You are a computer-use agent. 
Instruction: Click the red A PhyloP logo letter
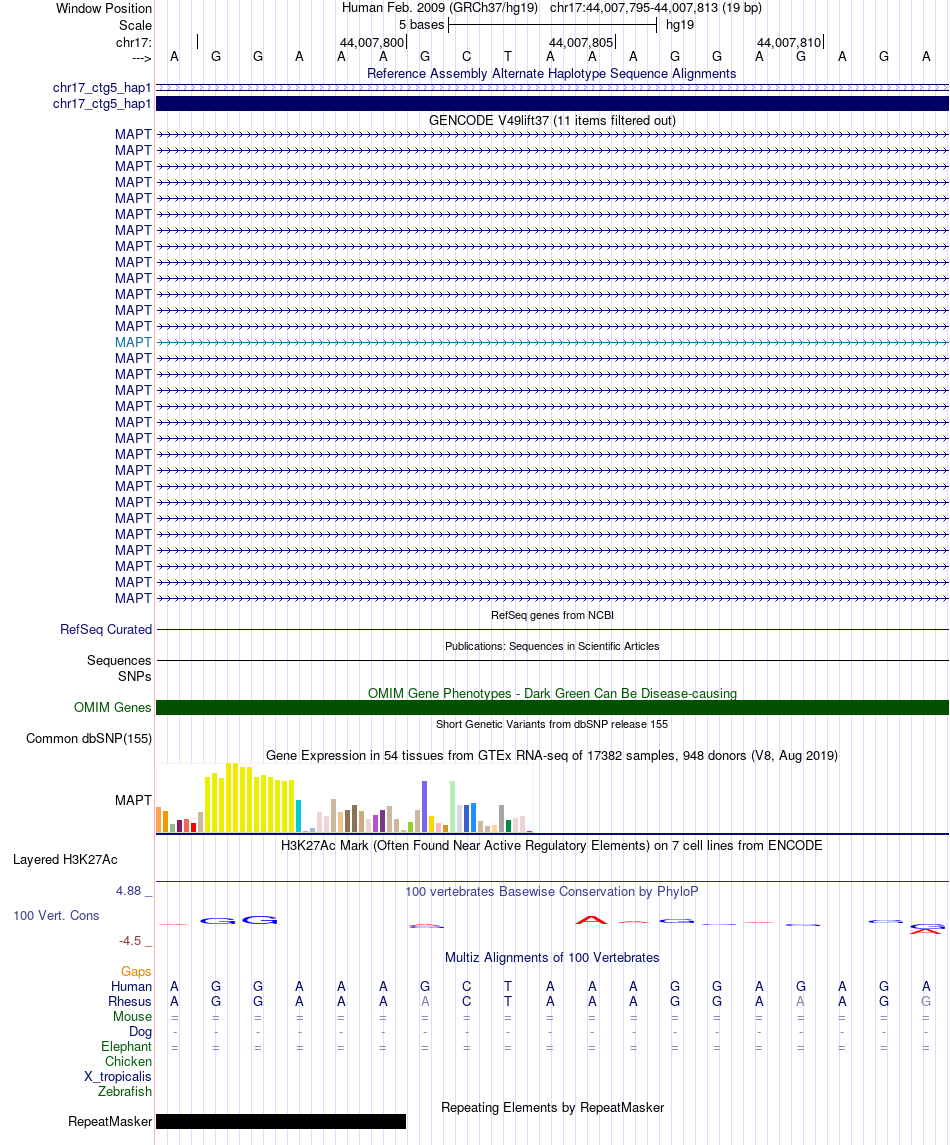[591, 920]
